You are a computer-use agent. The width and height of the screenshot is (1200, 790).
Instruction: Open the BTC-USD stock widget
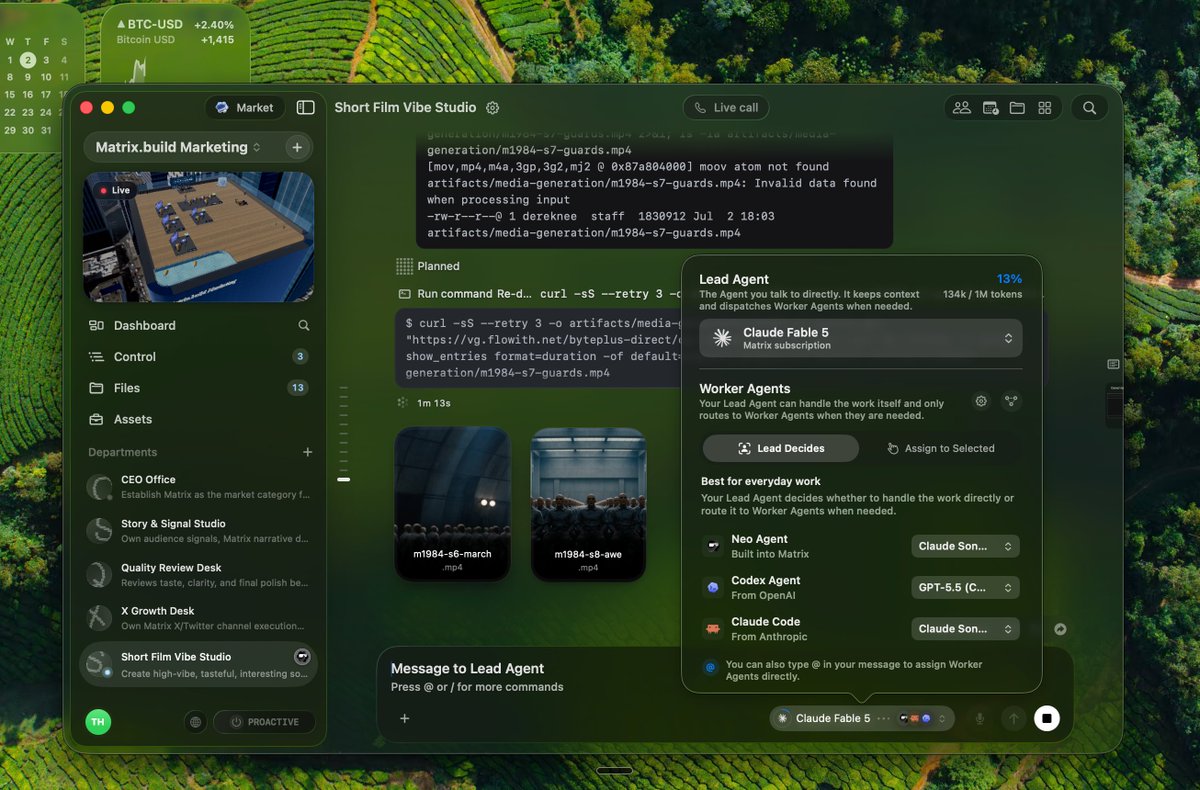click(x=175, y=44)
